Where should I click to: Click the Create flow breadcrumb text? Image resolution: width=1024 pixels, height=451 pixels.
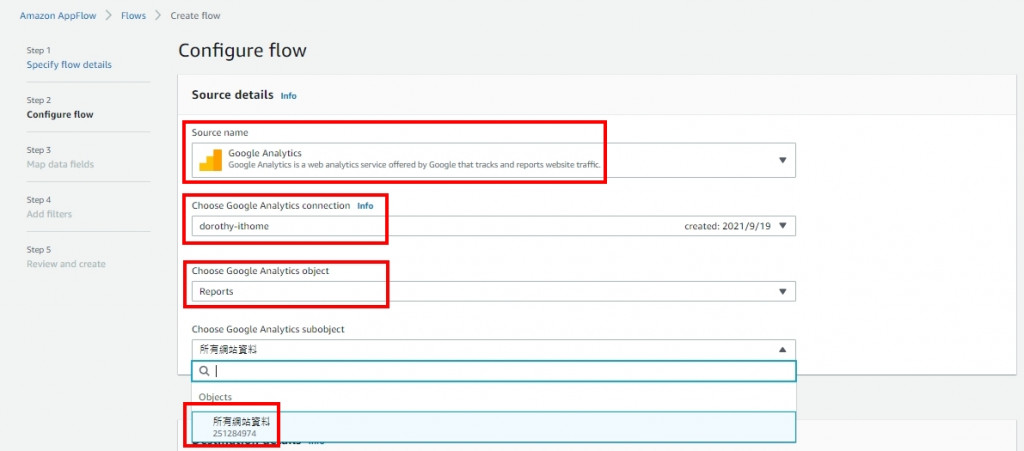(x=195, y=16)
